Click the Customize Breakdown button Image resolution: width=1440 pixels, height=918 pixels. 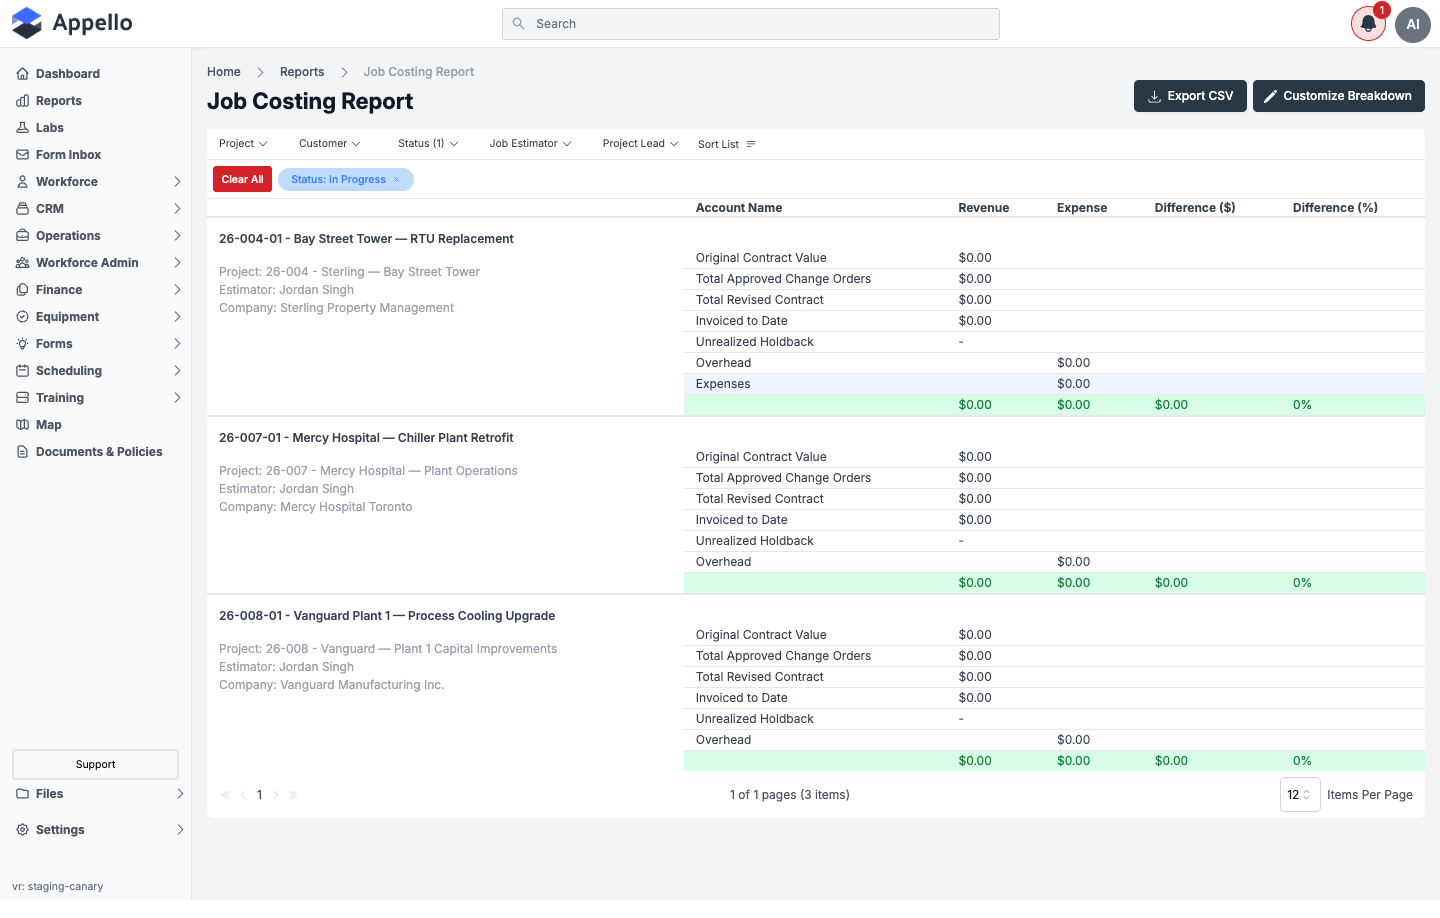(1339, 96)
